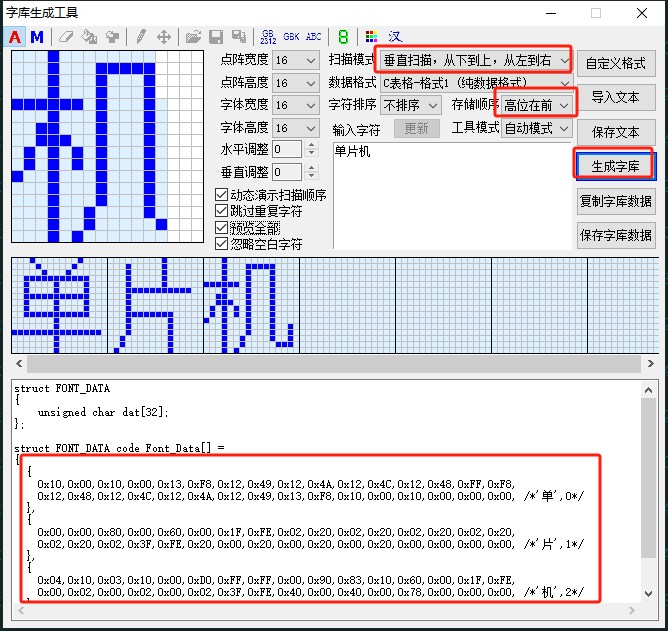
Task: Open file with the folder icon
Action: tap(193, 37)
